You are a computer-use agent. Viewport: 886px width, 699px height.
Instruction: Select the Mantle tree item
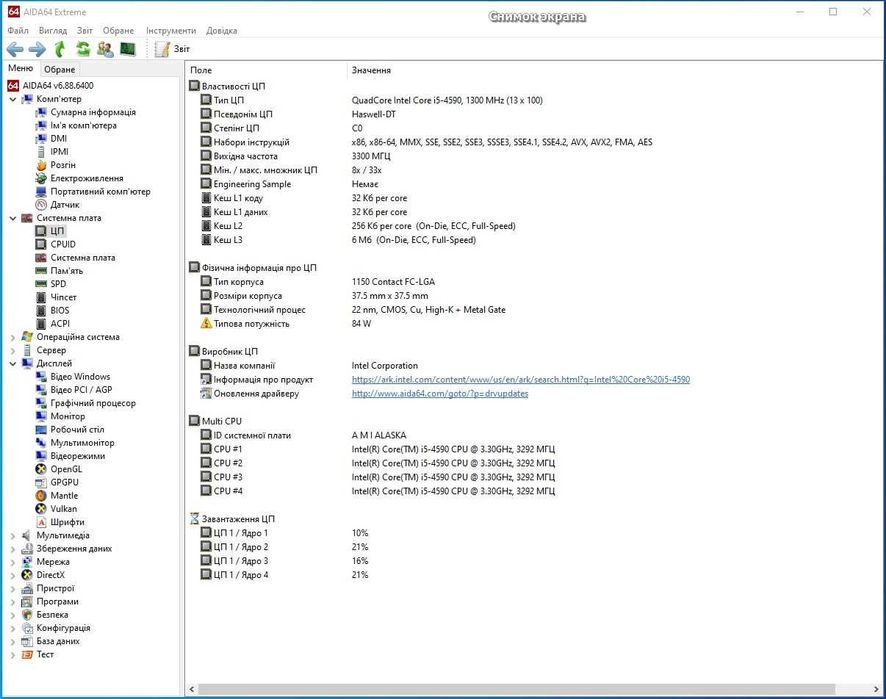coord(64,496)
